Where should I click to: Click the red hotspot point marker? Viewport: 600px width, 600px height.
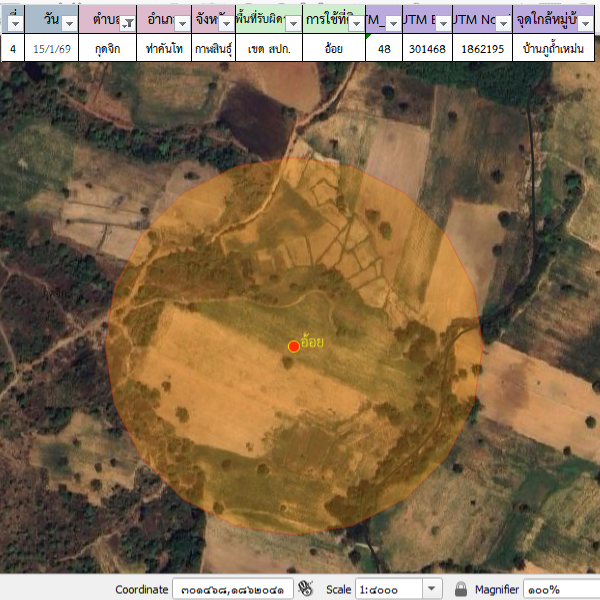294,346
